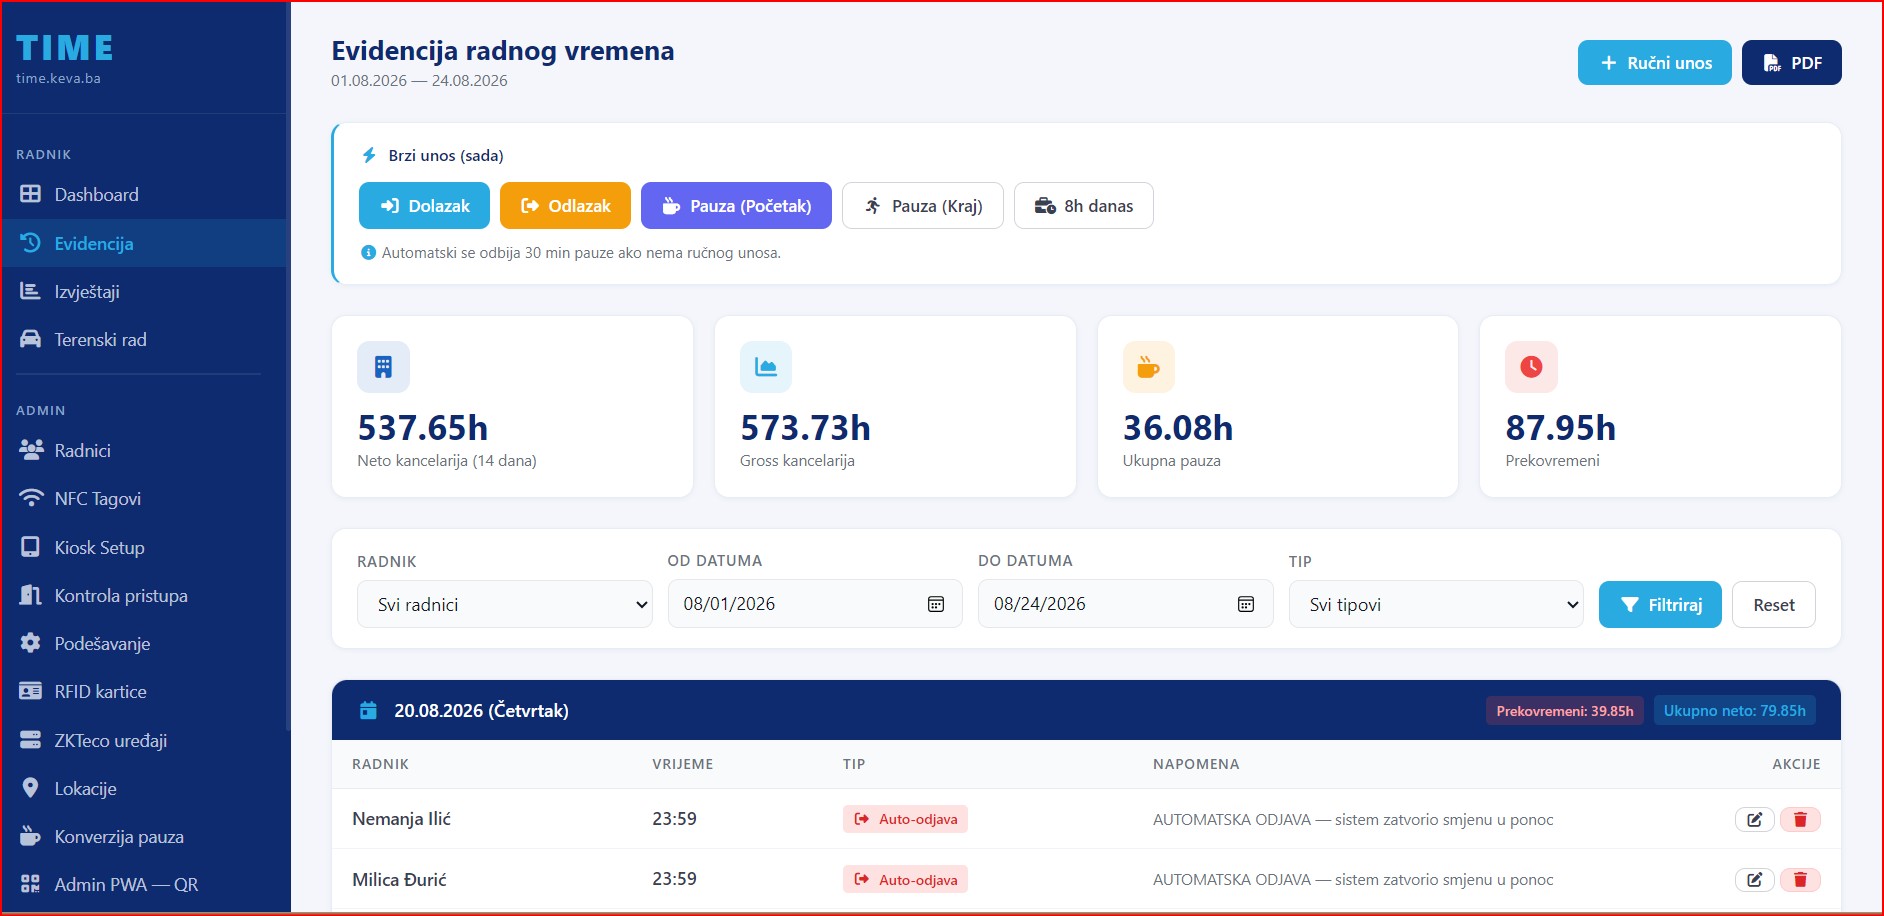Click the trash icon in Nemanja Ilić row
Image resolution: width=1884 pixels, height=916 pixels.
pyautogui.click(x=1800, y=820)
